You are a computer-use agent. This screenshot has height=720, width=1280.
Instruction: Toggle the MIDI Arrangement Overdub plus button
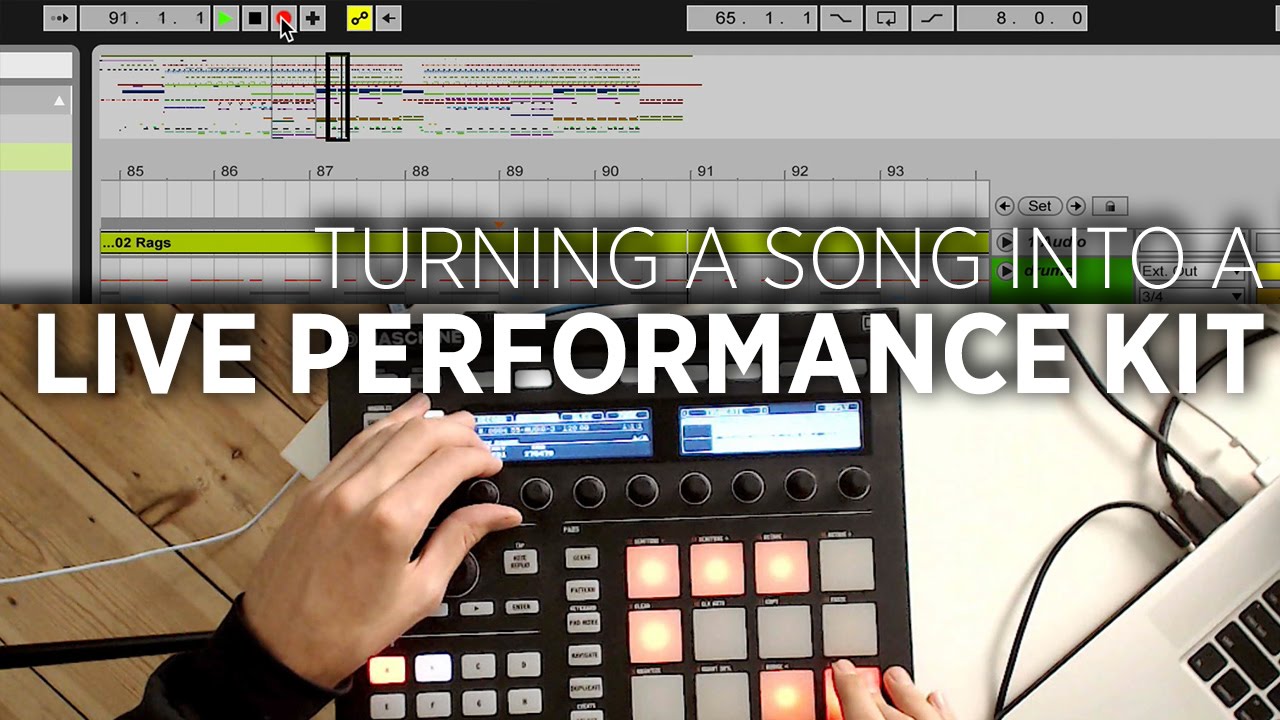pos(312,18)
